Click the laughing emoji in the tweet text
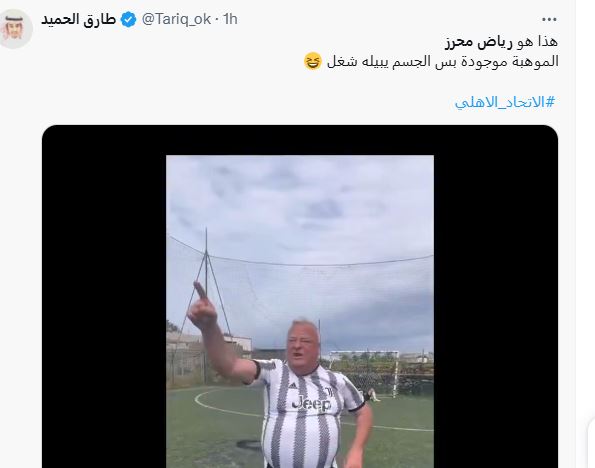595x468 pixels. pos(313,61)
